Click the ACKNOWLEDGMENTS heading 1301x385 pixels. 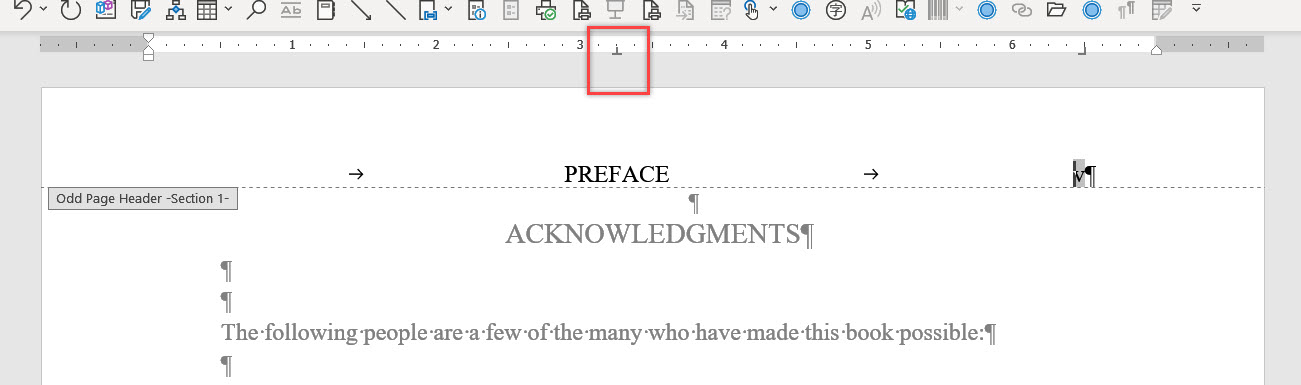click(653, 235)
